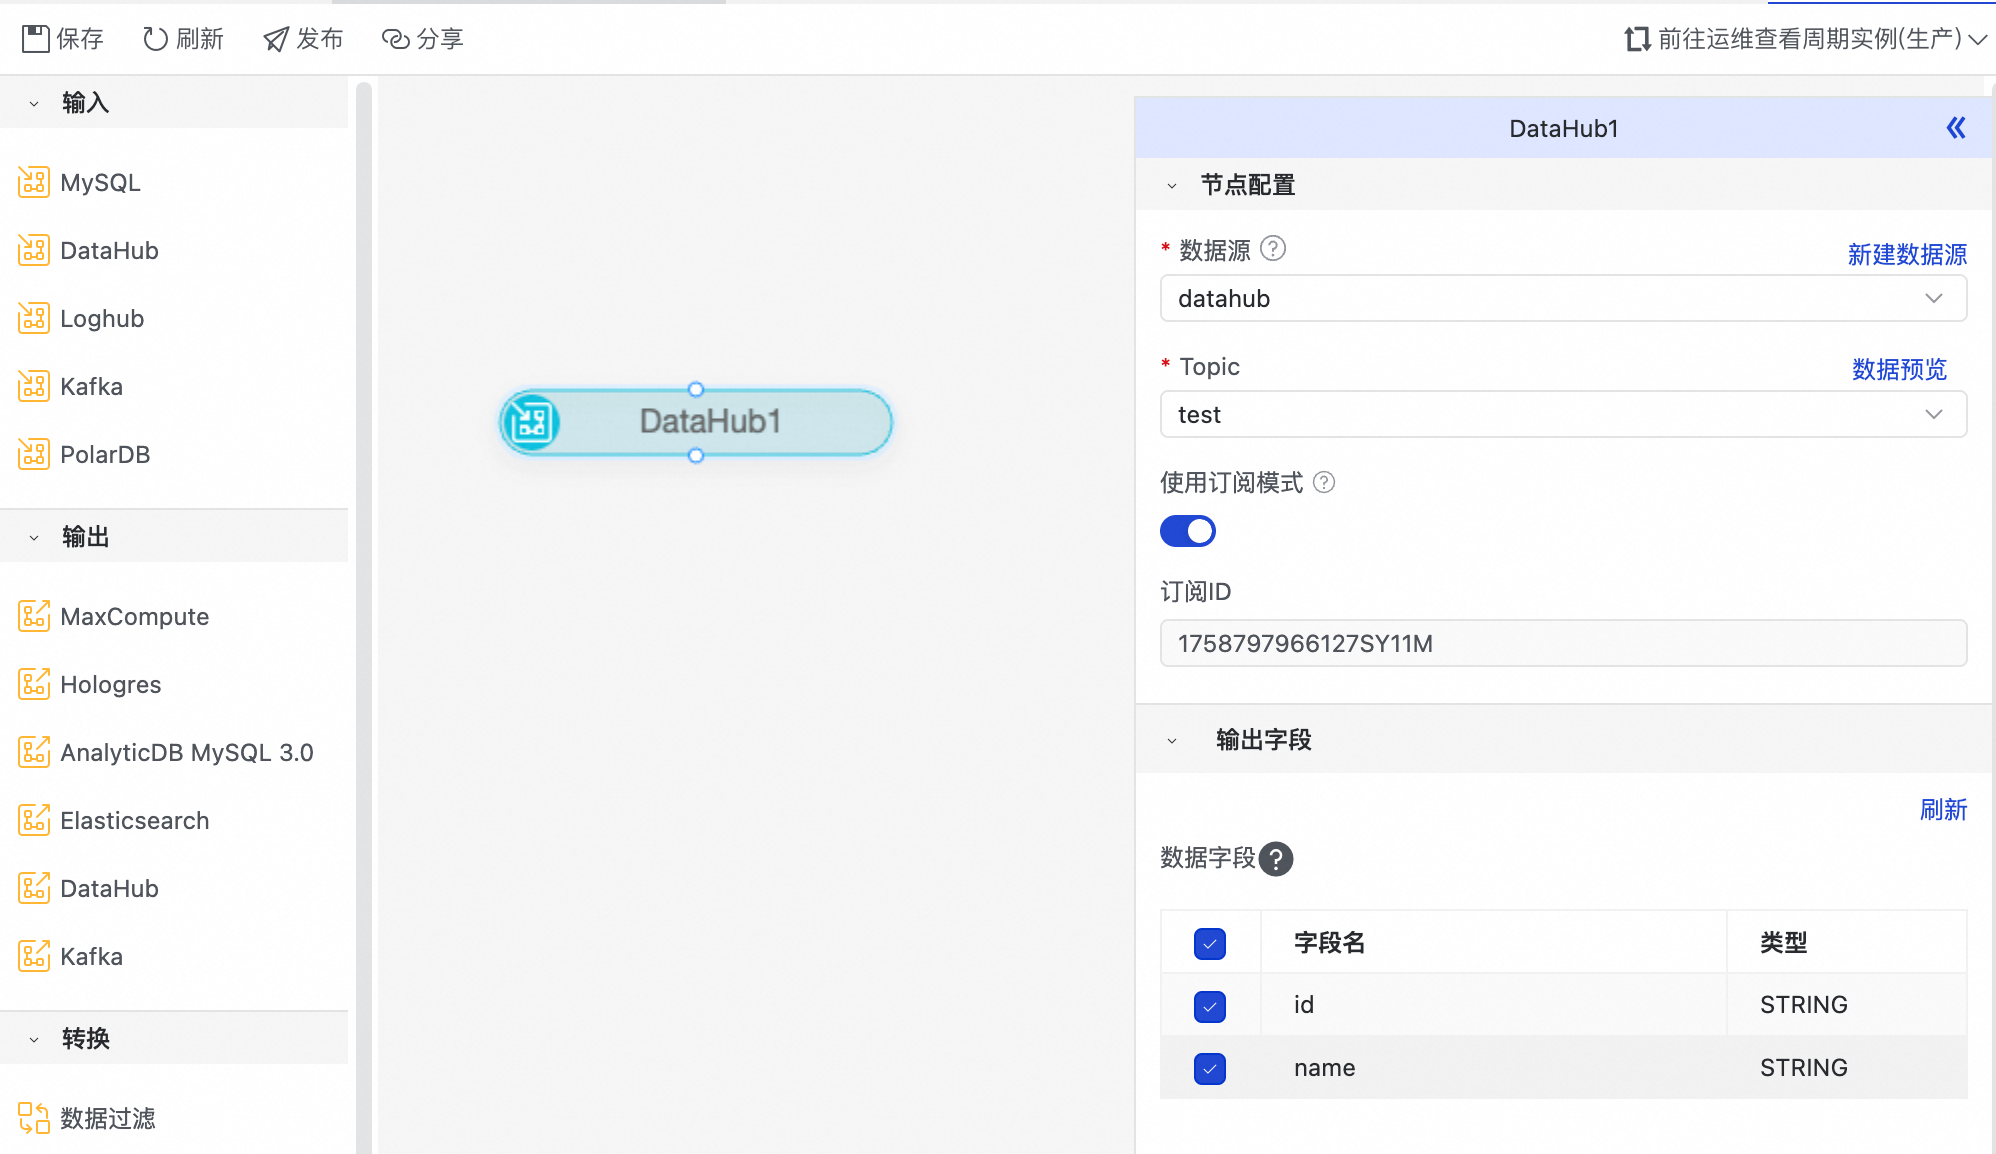
Task: Uncheck the name field checkbox
Action: (x=1210, y=1069)
